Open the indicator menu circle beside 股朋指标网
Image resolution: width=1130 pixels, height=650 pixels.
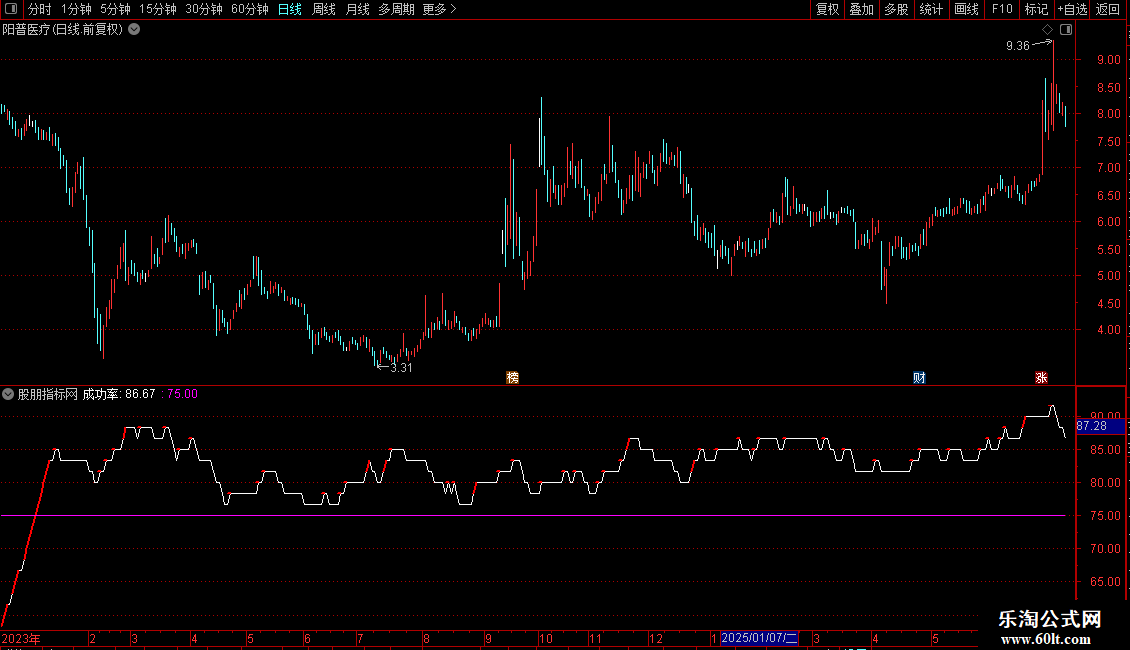pyautogui.click(x=8, y=394)
